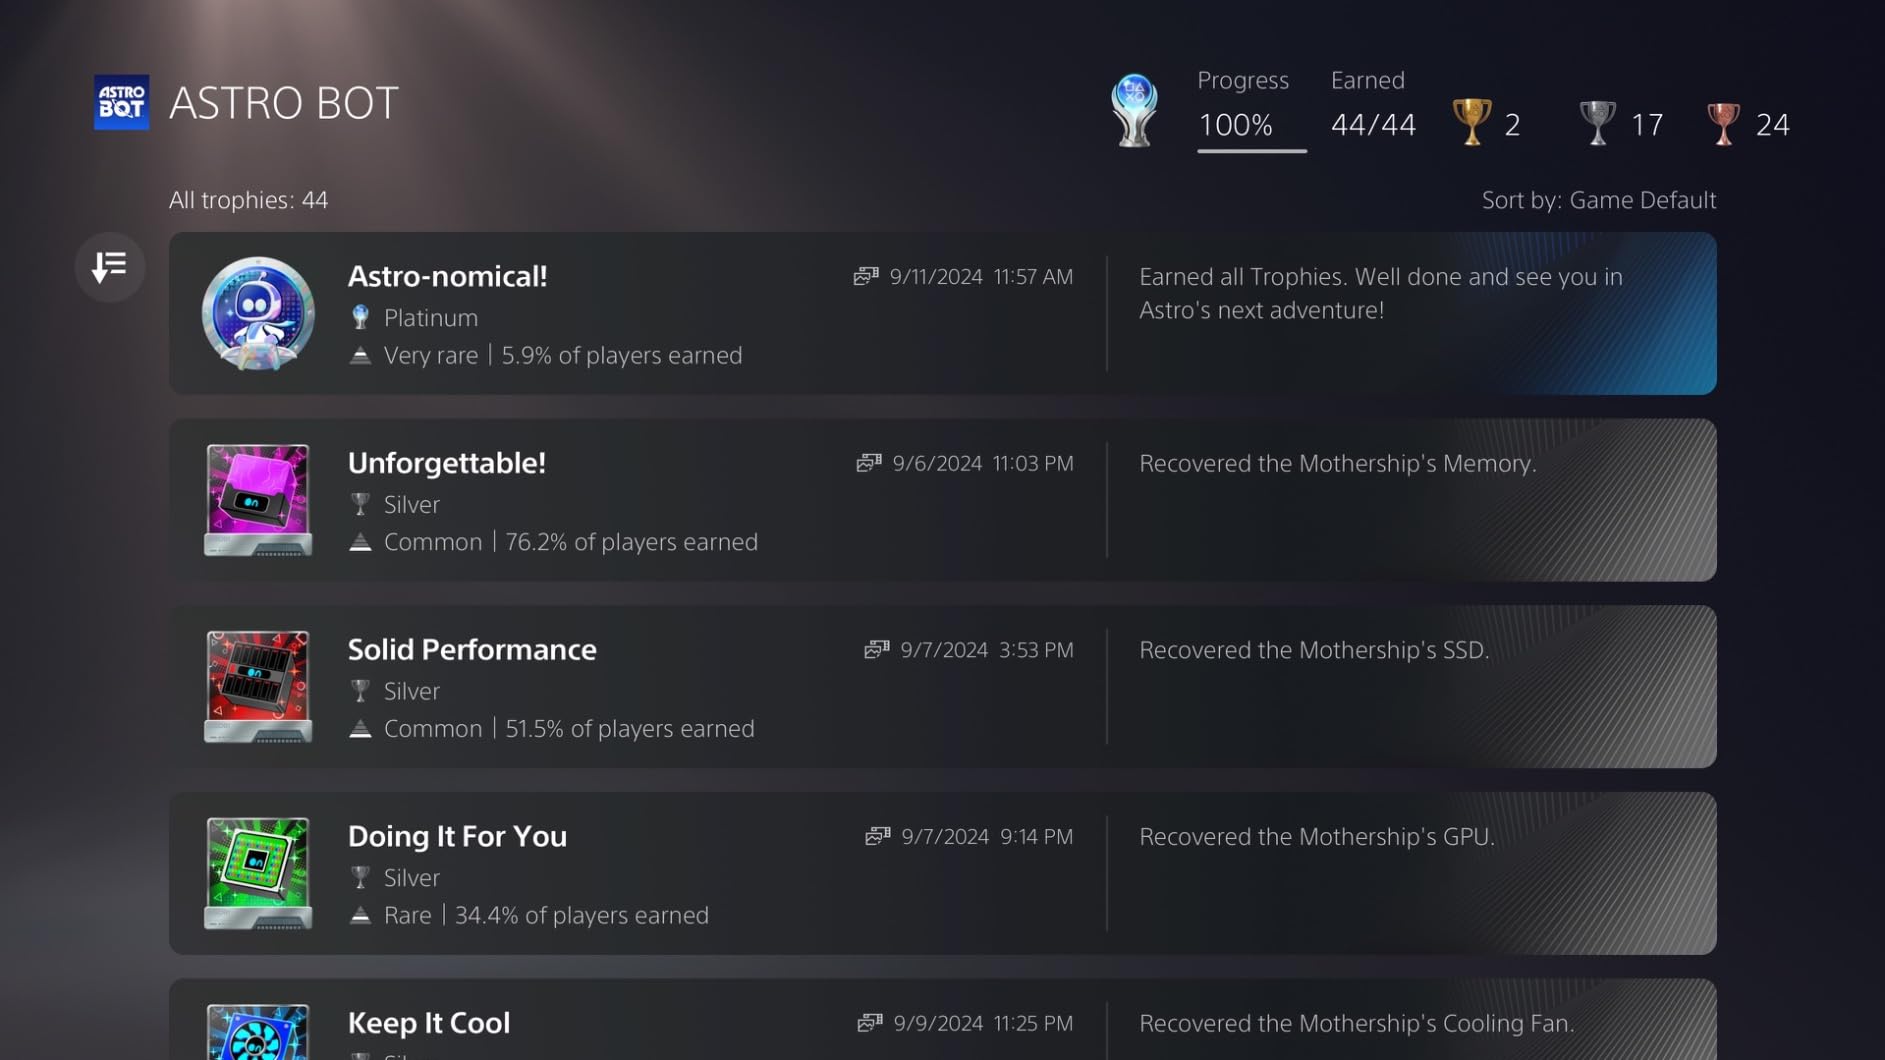
Task: Click the sort options icon button
Action: 109,267
